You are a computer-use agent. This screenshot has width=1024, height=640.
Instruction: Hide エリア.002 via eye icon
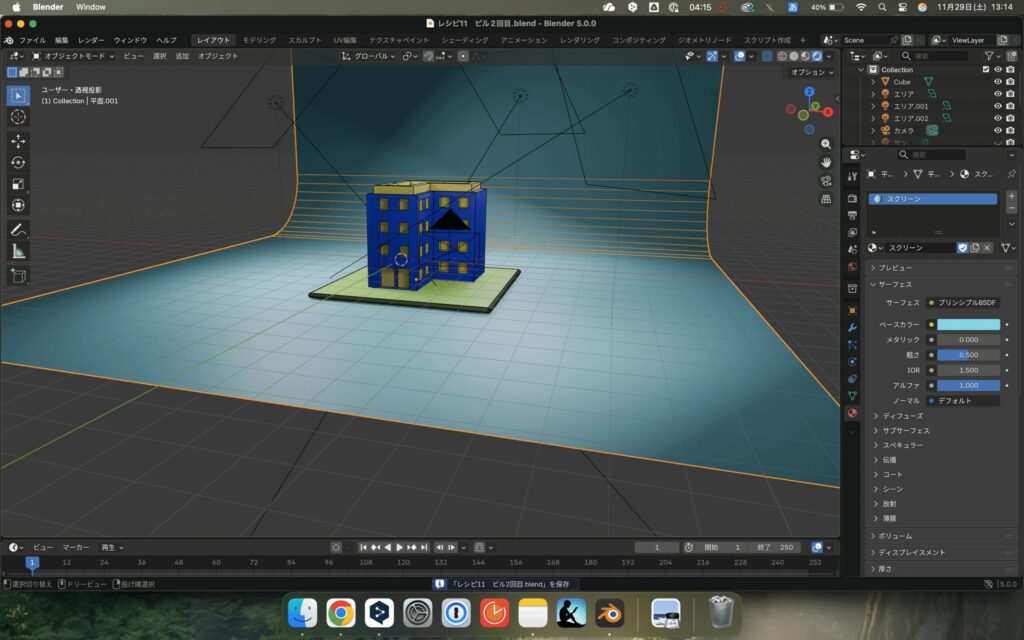coord(997,118)
